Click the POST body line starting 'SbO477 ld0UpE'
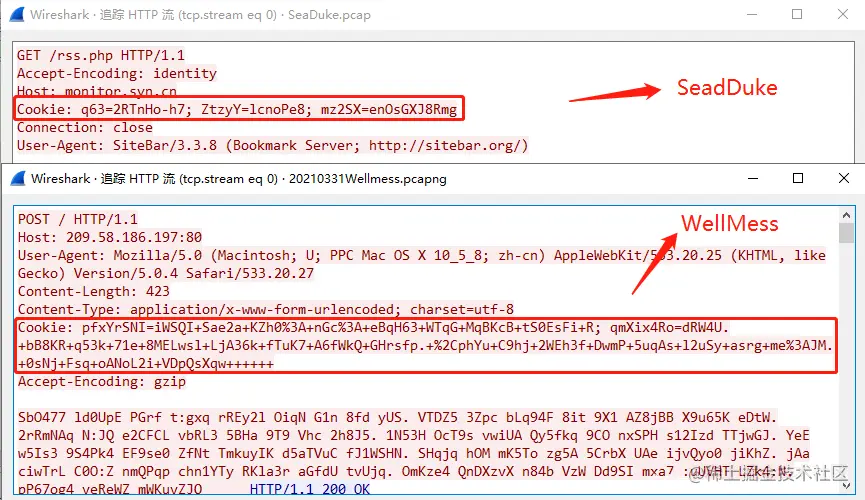The width and height of the screenshot is (865, 500). click(397, 417)
